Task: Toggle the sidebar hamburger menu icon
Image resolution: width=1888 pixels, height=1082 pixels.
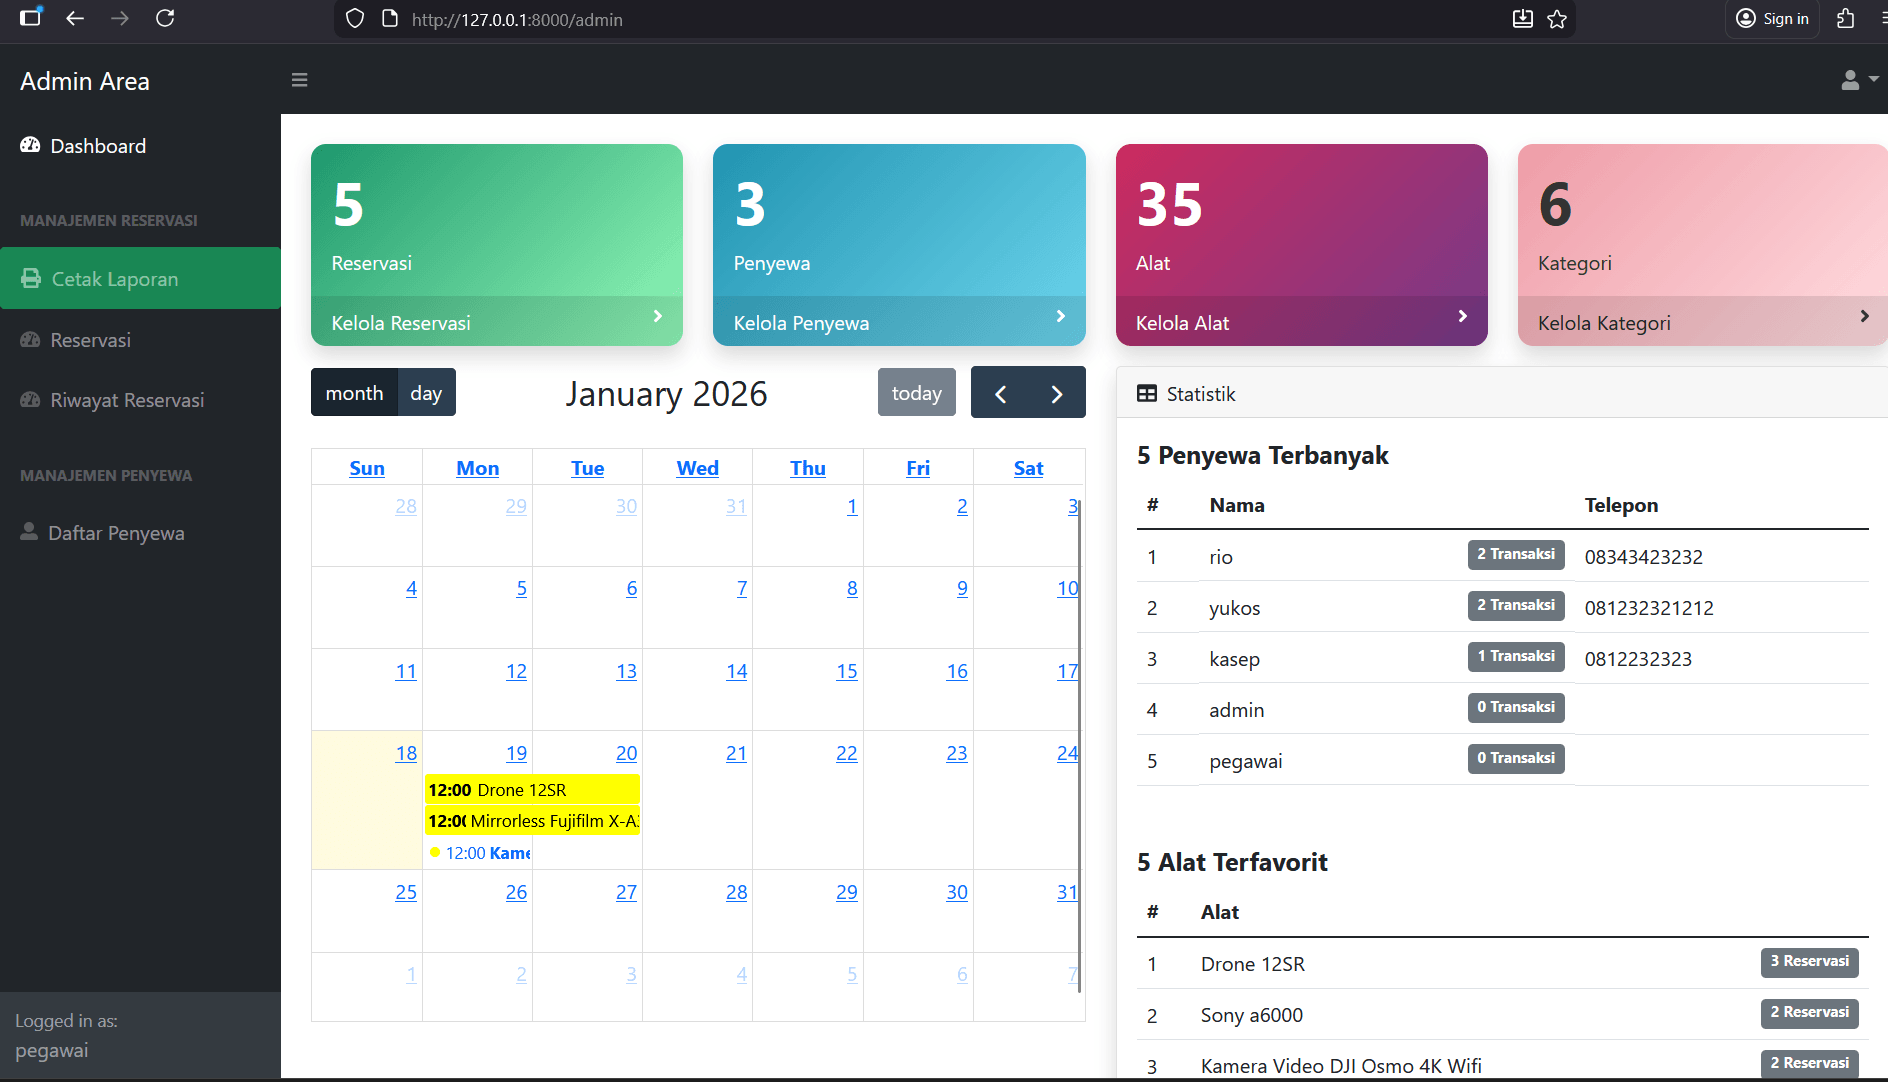Action: (299, 80)
